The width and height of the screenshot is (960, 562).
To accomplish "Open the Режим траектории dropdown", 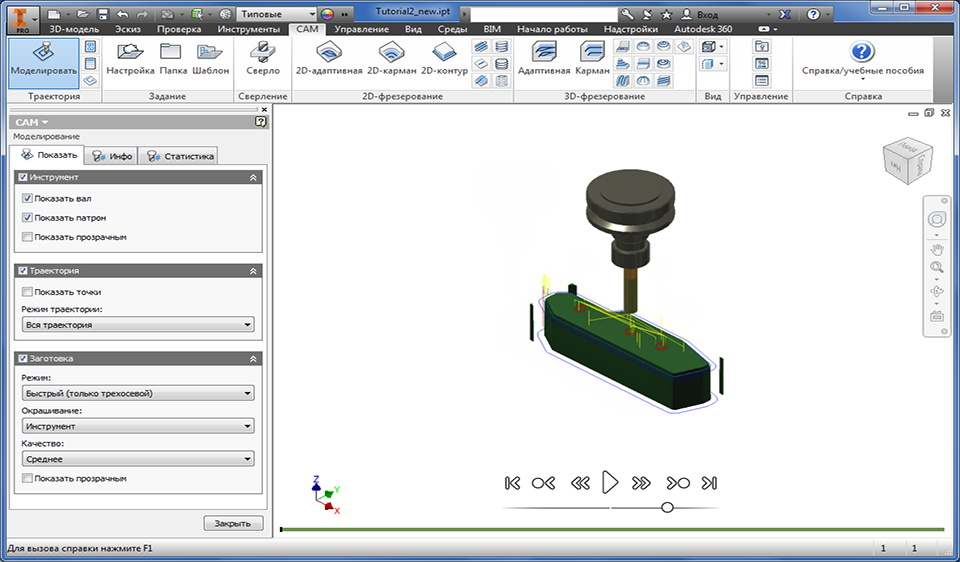I will click(x=138, y=324).
